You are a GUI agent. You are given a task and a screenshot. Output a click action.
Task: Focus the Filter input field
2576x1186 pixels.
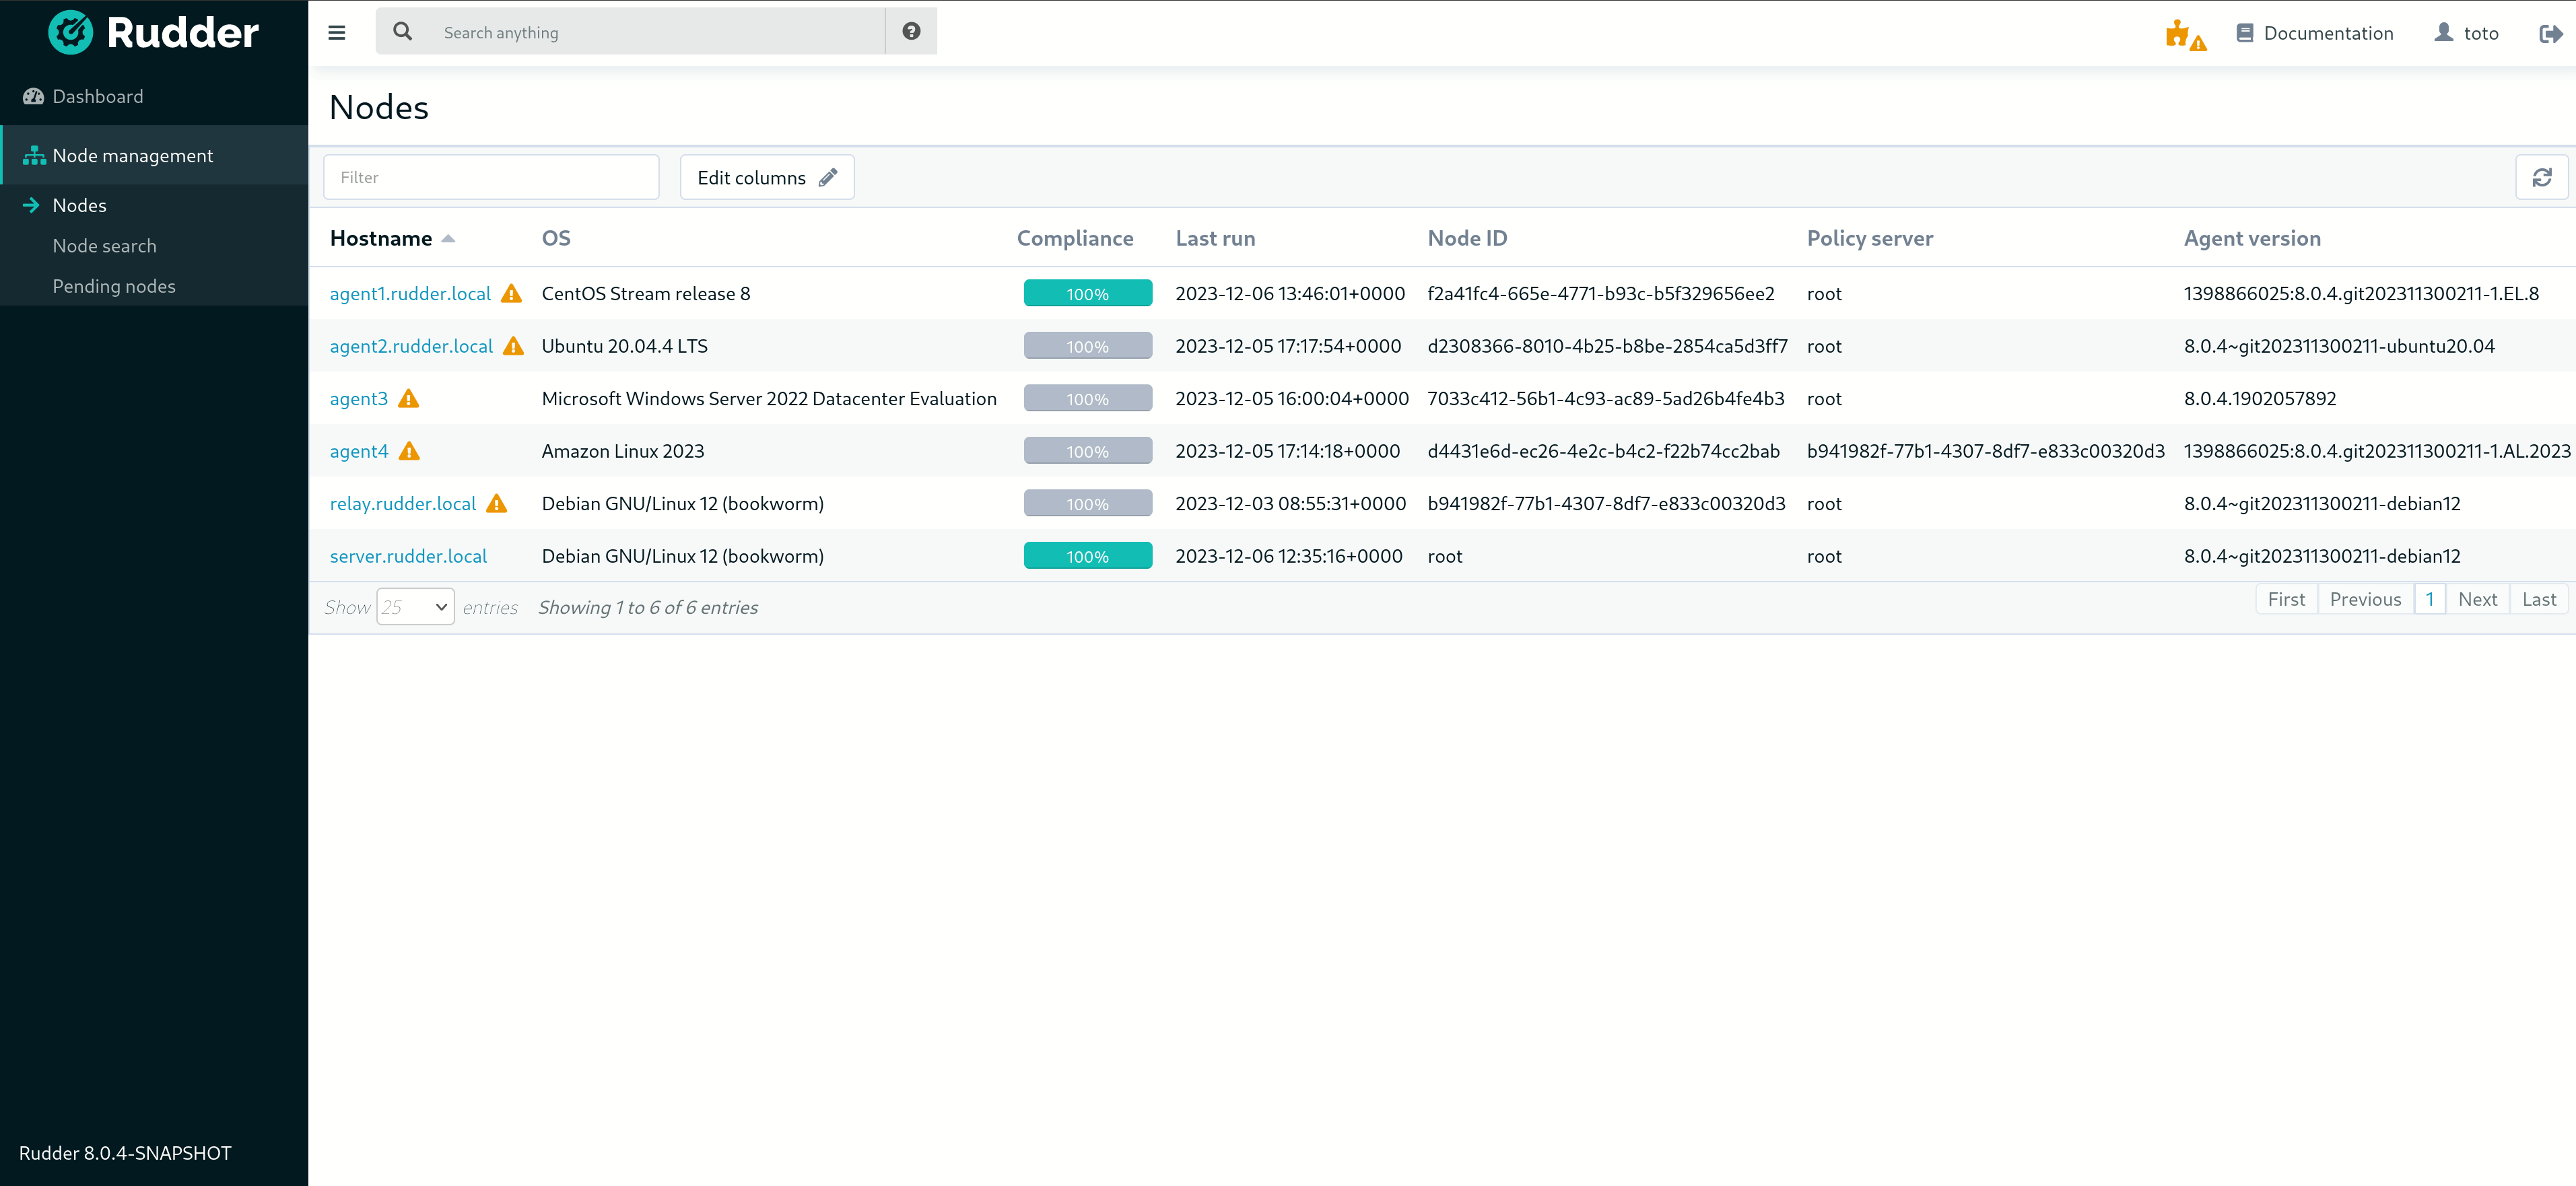pyautogui.click(x=491, y=177)
